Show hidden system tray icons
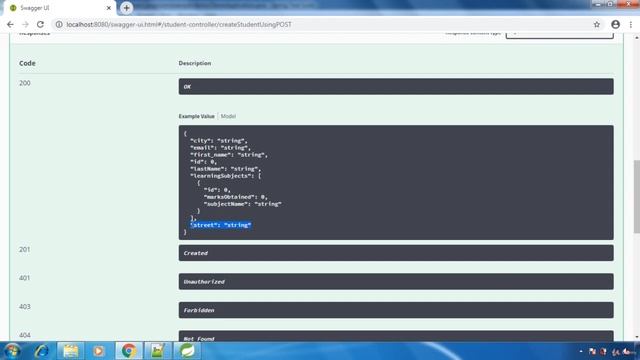640x360 pixels. 581,351
